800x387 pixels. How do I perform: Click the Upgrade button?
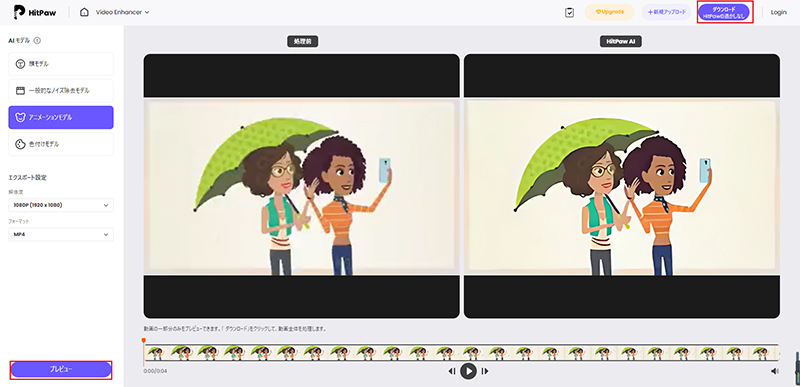pyautogui.click(x=609, y=12)
